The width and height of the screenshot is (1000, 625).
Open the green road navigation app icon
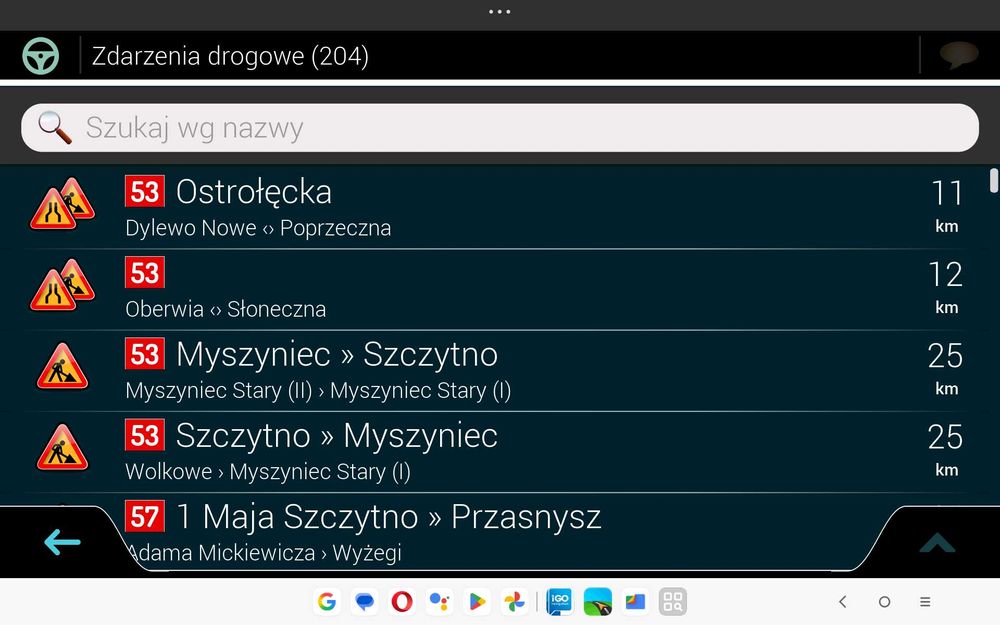(598, 601)
